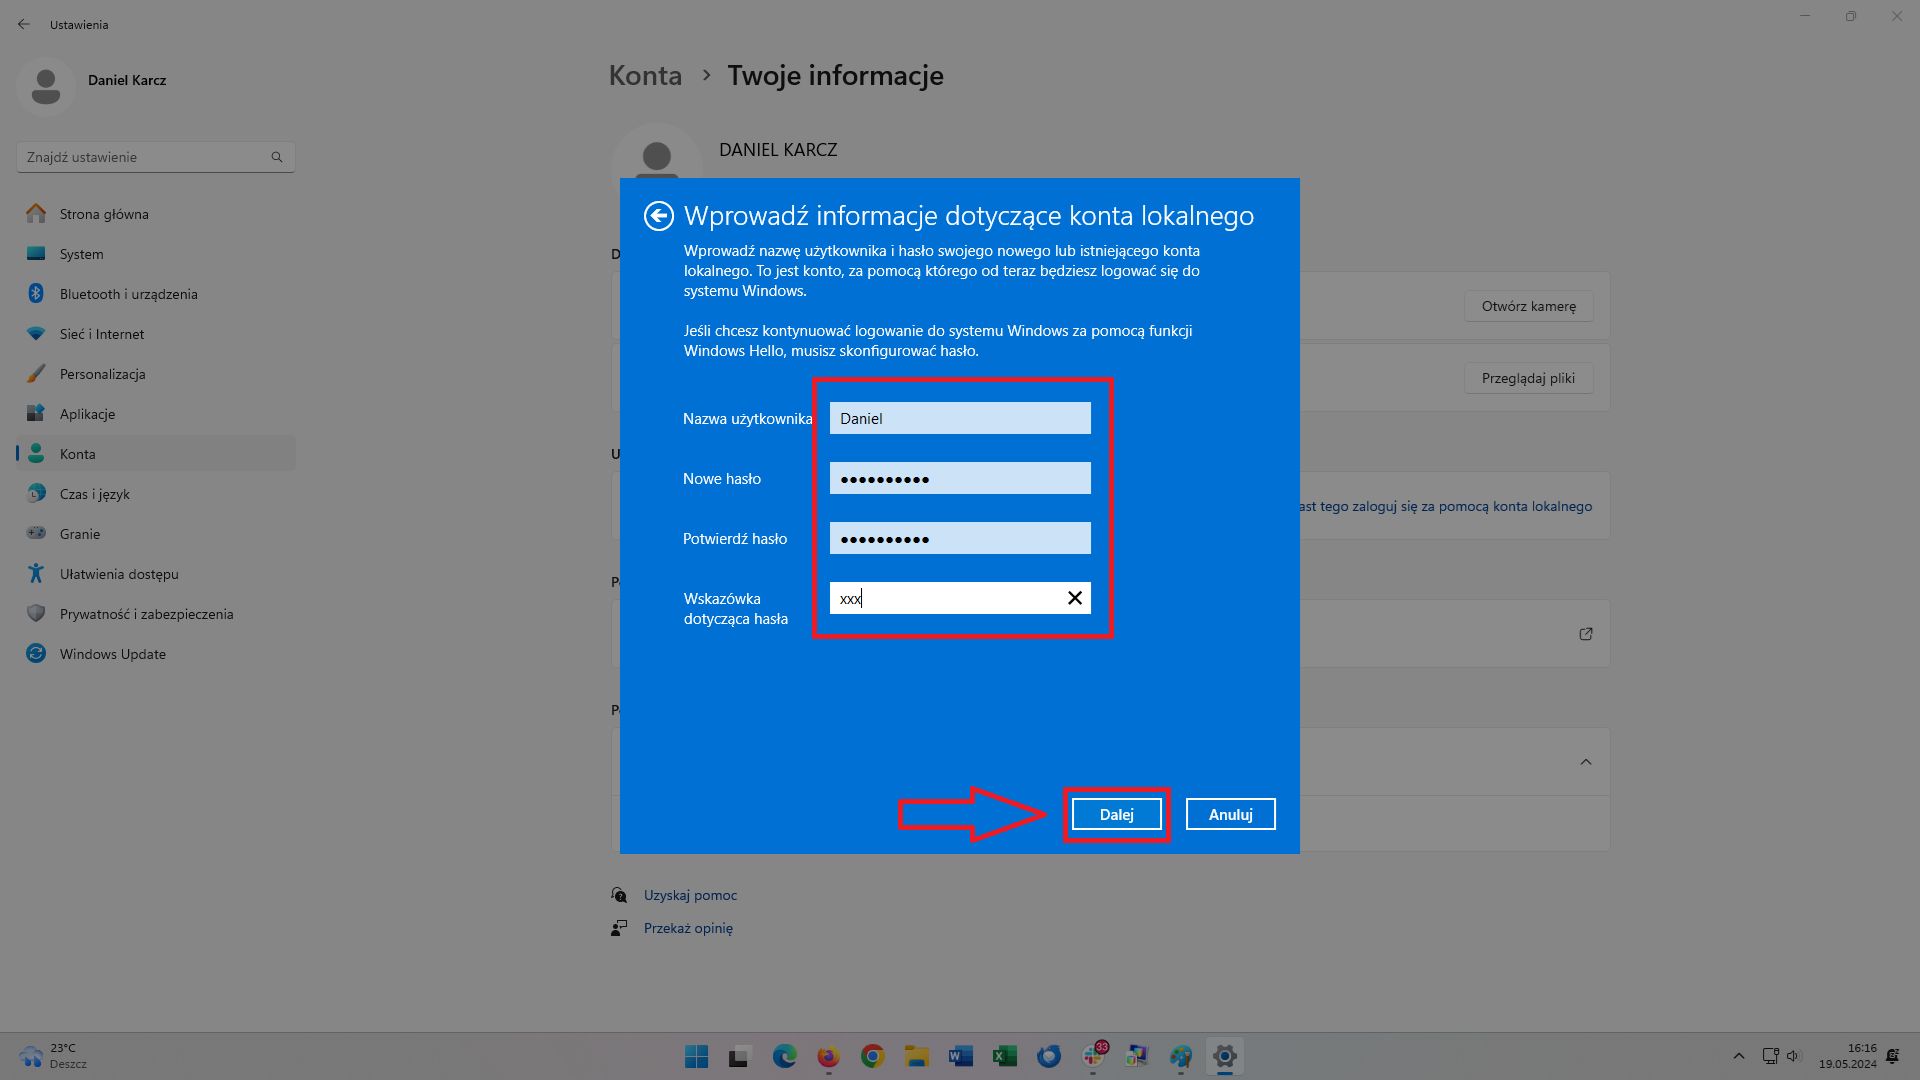Click the Nowe hasło password field
Image resolution: width=1920 pixels, height=1080 pixels.
tap(959, 478)
